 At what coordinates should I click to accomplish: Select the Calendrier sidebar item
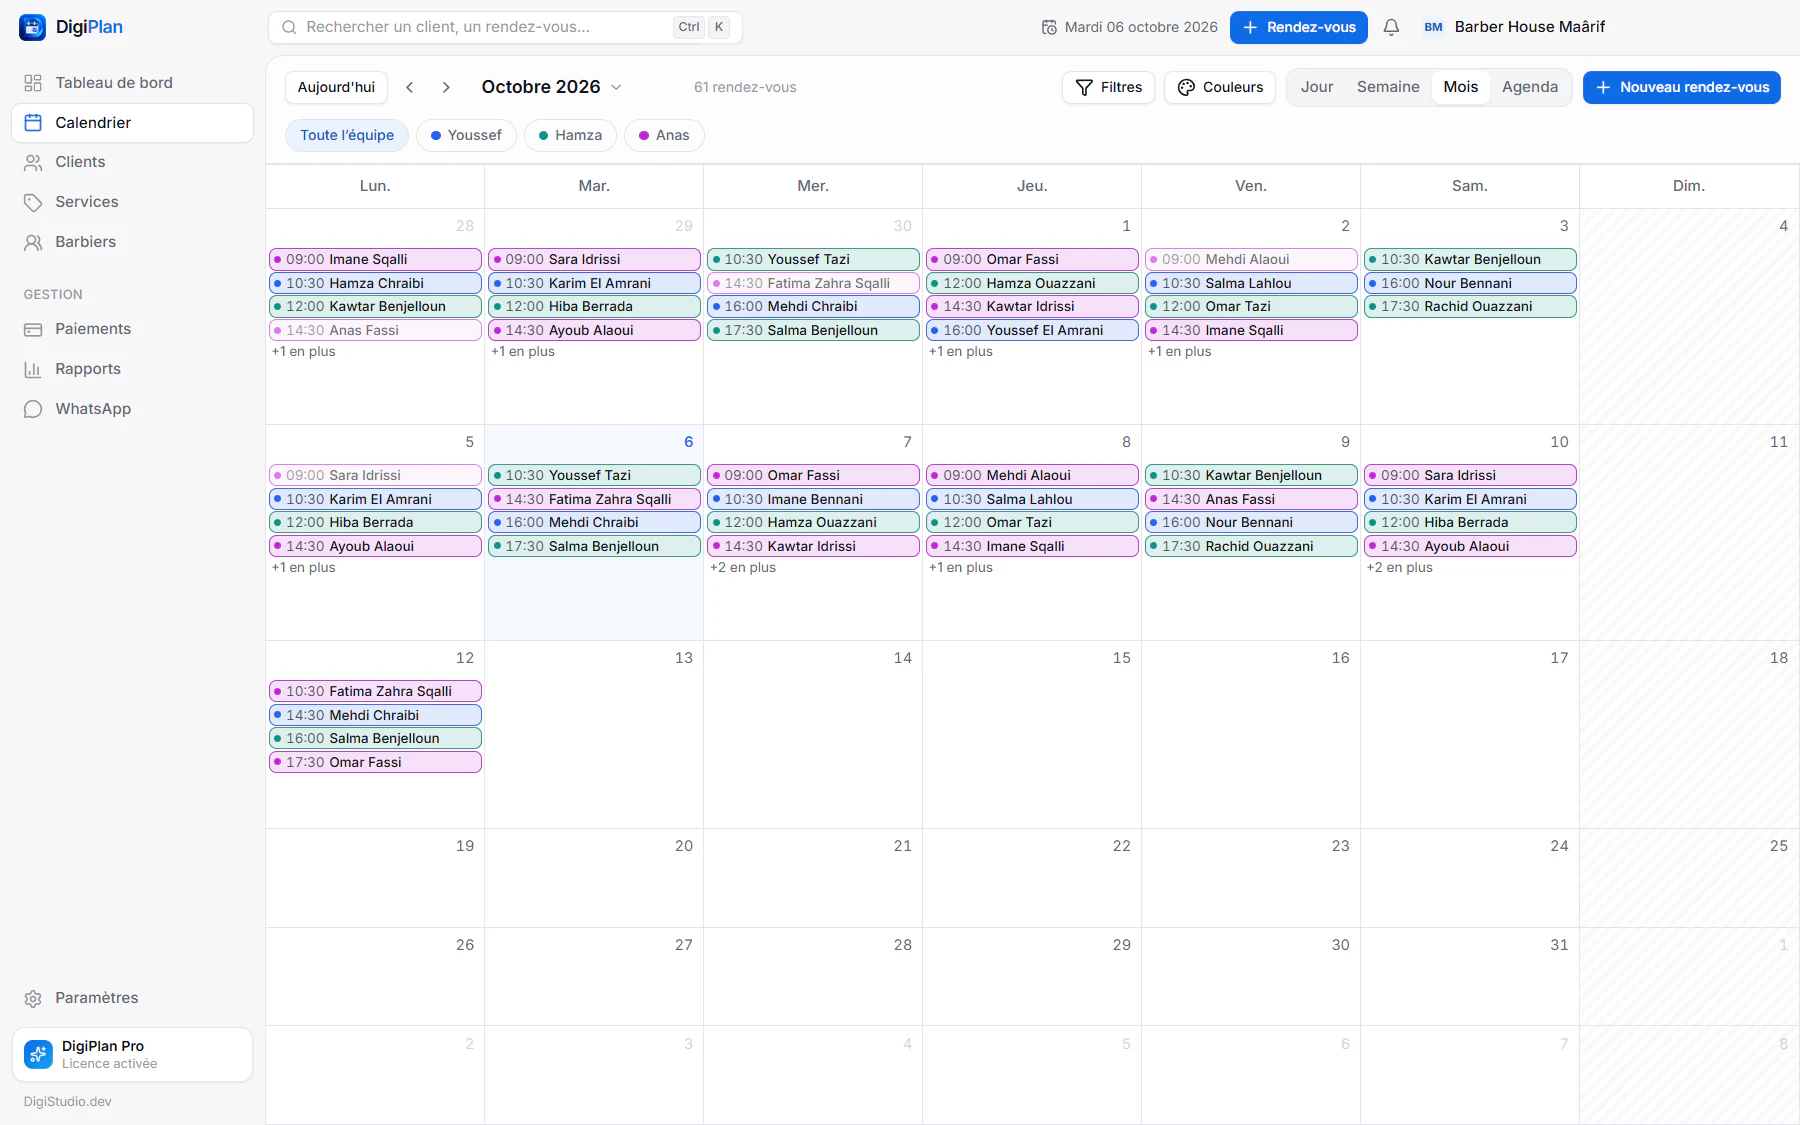point(132,123)
